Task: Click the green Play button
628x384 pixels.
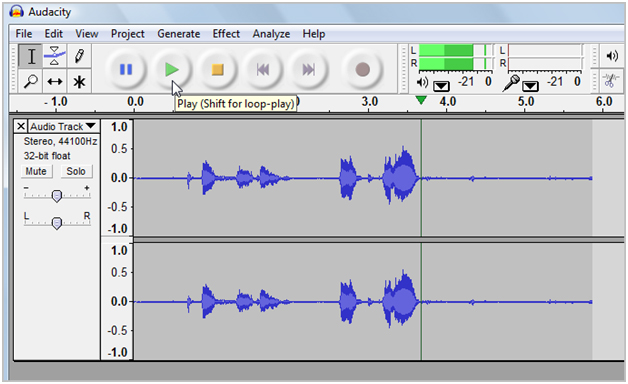Action: coord(172,70)
